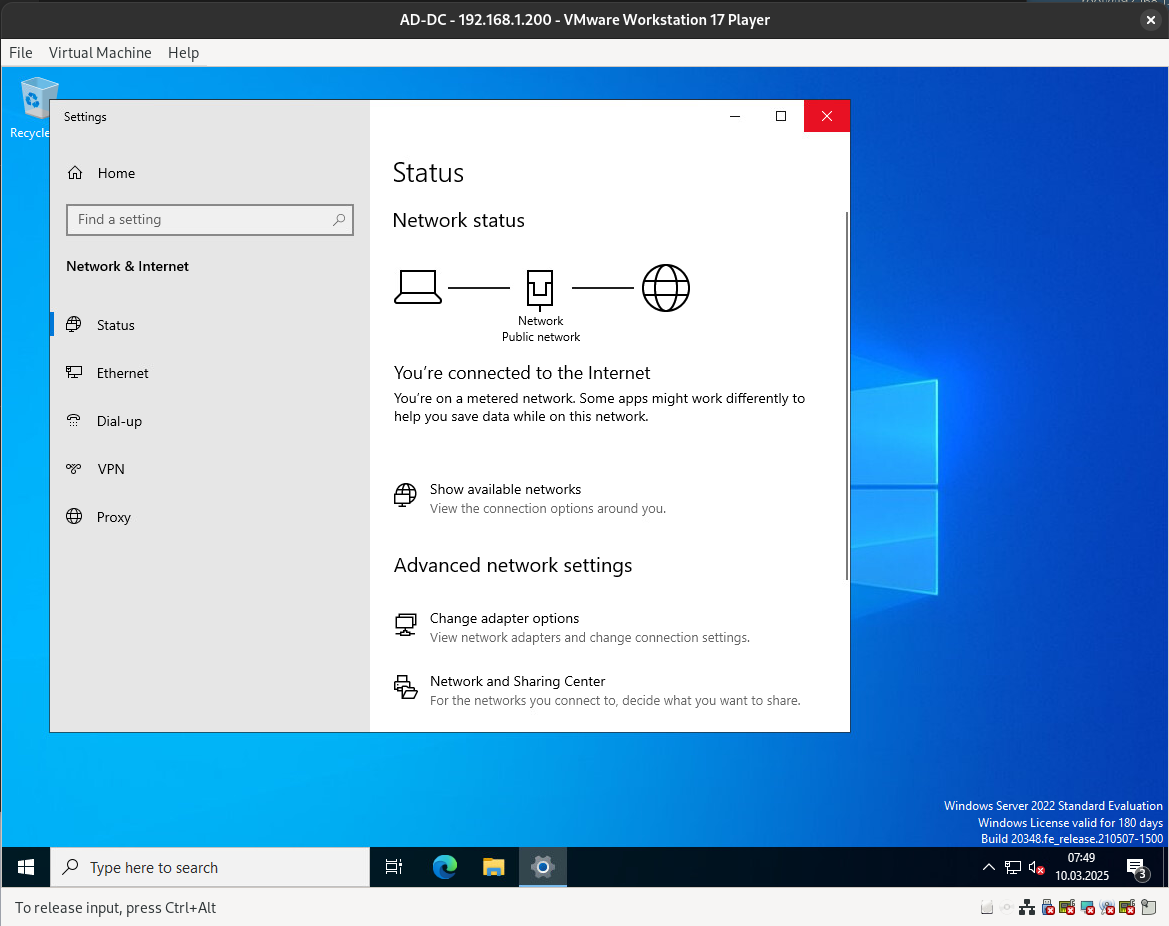
Task: Open the notification center in taskbar
Action: 1136,867
